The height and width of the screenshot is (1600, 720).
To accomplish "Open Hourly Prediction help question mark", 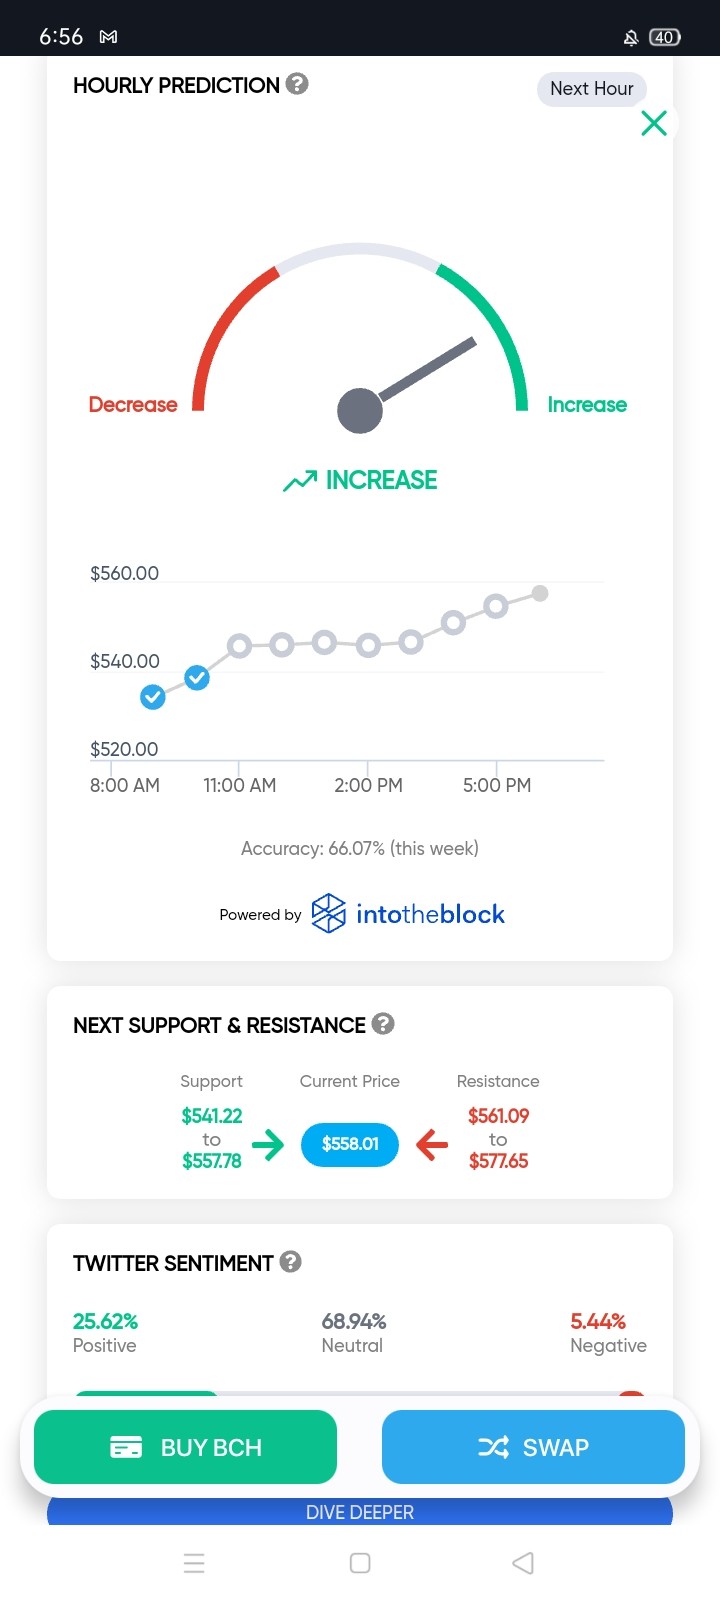I will coord(297,84).
